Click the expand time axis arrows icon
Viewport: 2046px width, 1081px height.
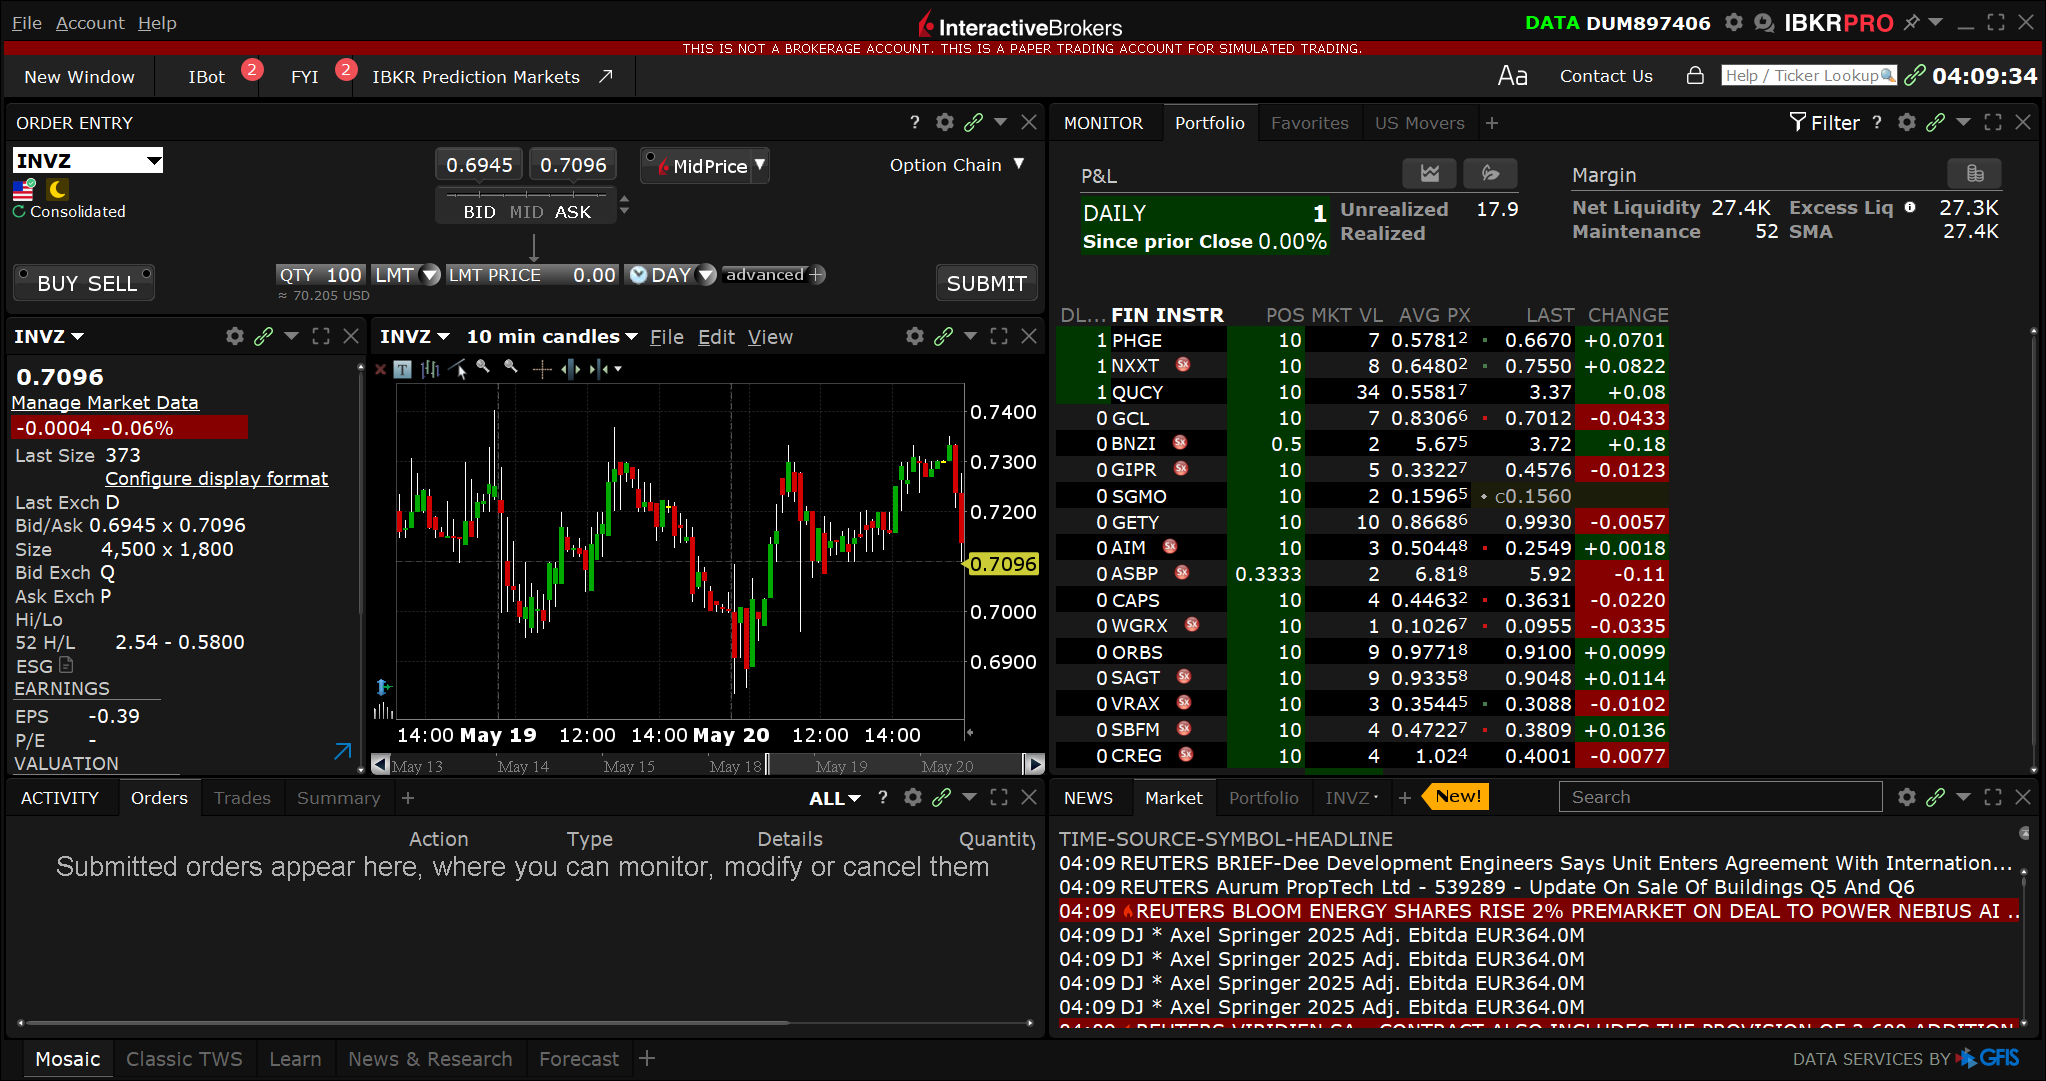click(x=571, y=369)
